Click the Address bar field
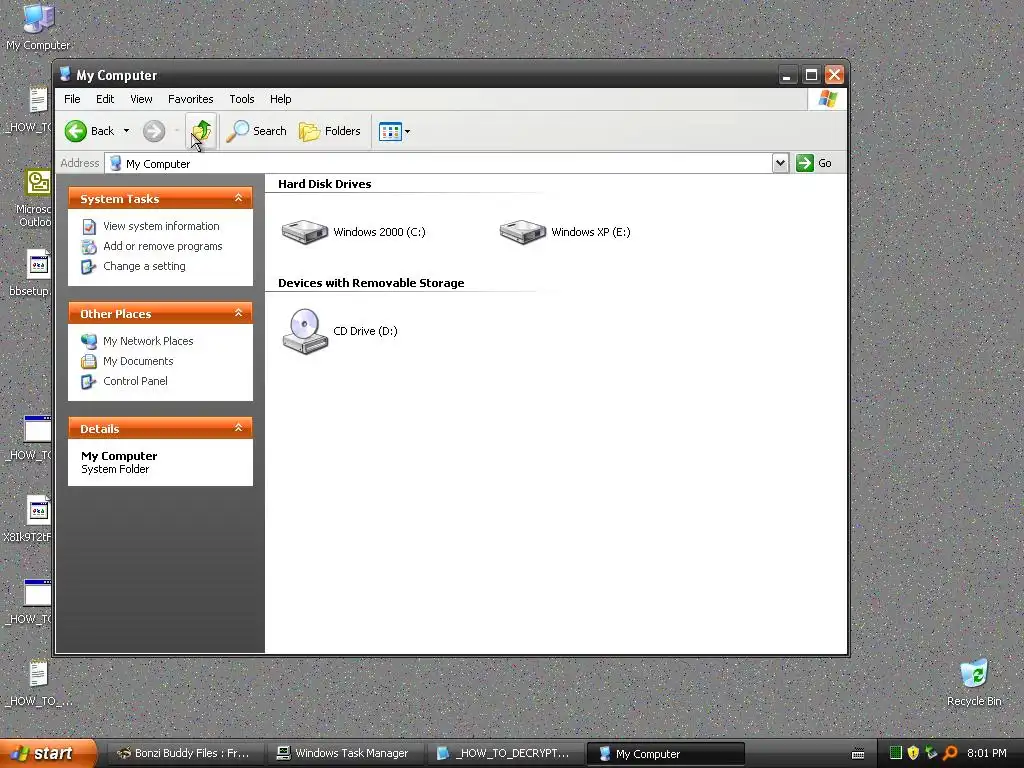Viewport: 1024px width, 768px height. (x=439, y=163)
